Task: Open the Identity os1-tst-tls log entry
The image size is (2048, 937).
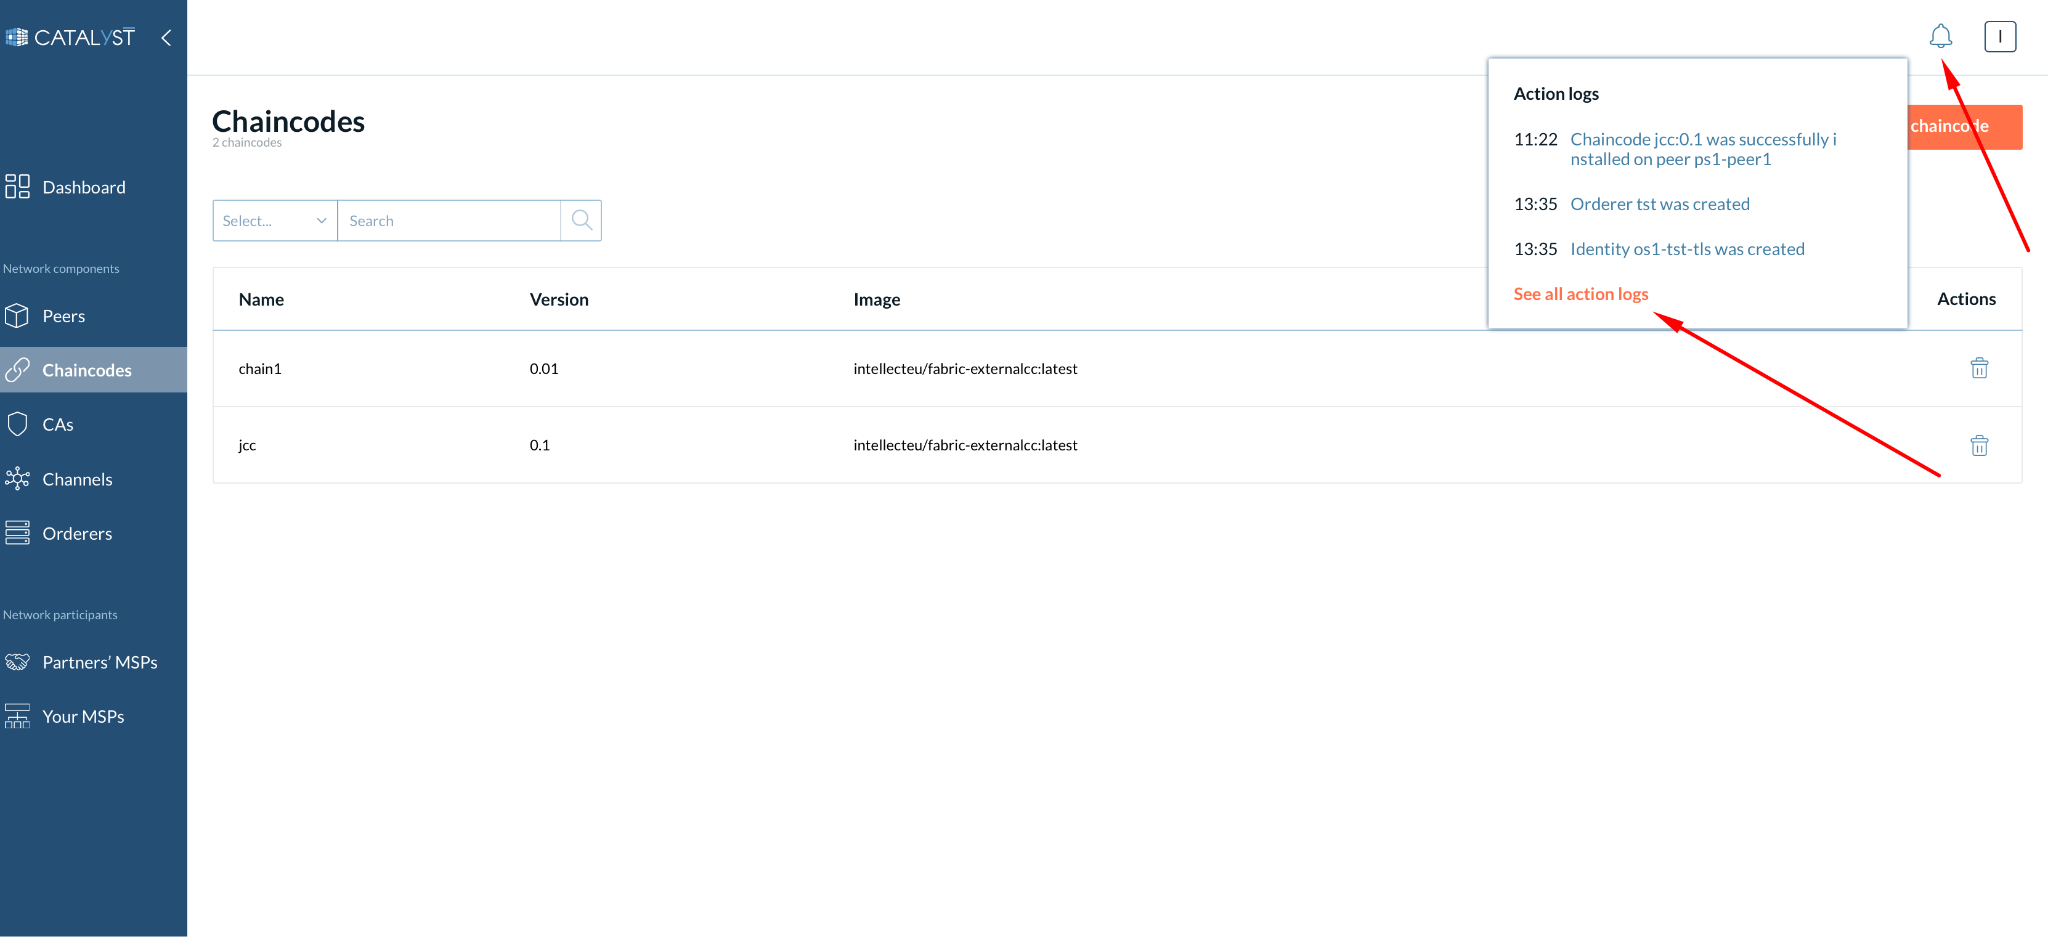Action: 1686,248
